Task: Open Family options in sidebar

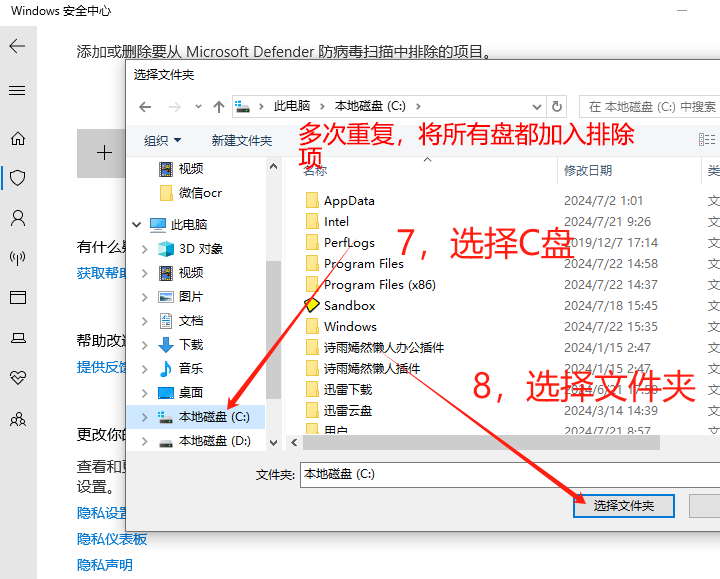Action: (18, 419)
